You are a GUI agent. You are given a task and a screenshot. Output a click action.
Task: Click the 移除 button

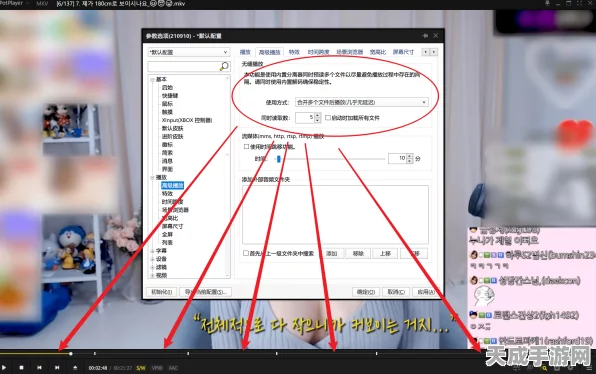[358, 254]
